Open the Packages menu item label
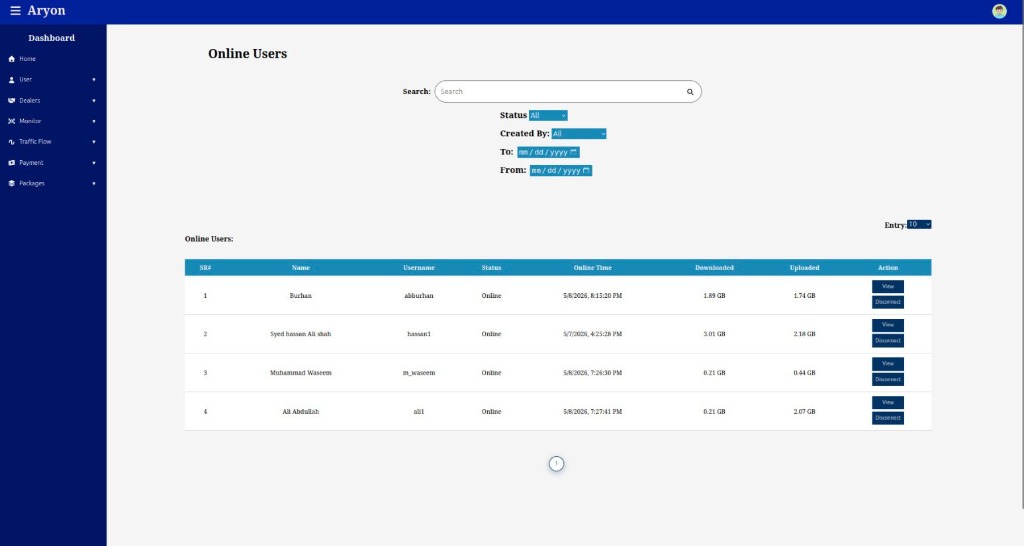The height and width of the screenshot is (546, 1024). (x=32, y=184)
